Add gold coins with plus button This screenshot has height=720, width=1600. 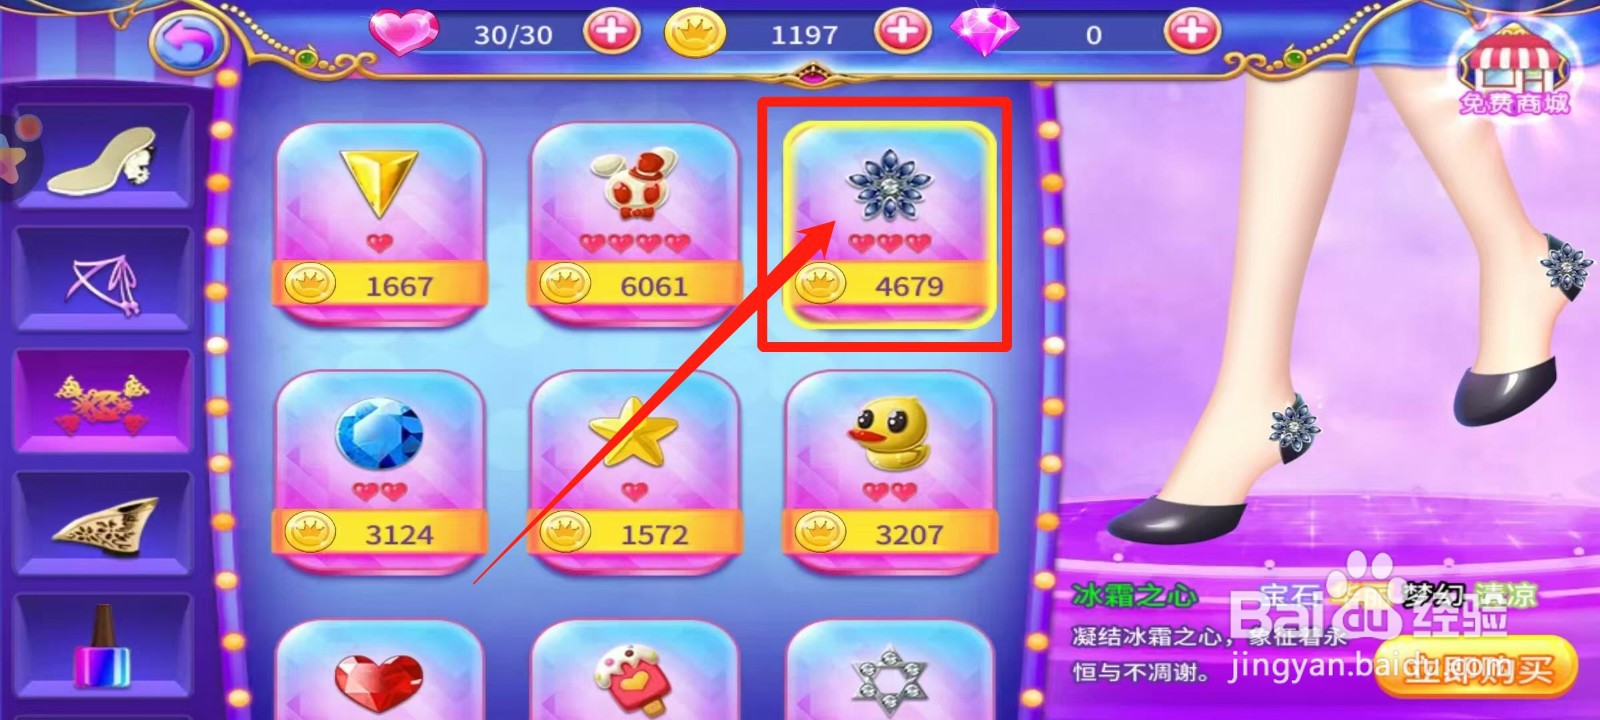click(902, 32)
